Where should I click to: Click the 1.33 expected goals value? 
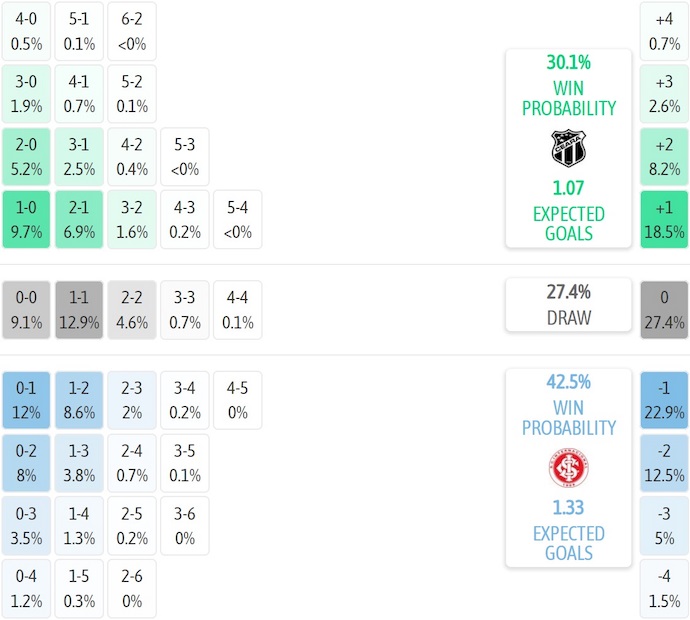click(568, 508)
